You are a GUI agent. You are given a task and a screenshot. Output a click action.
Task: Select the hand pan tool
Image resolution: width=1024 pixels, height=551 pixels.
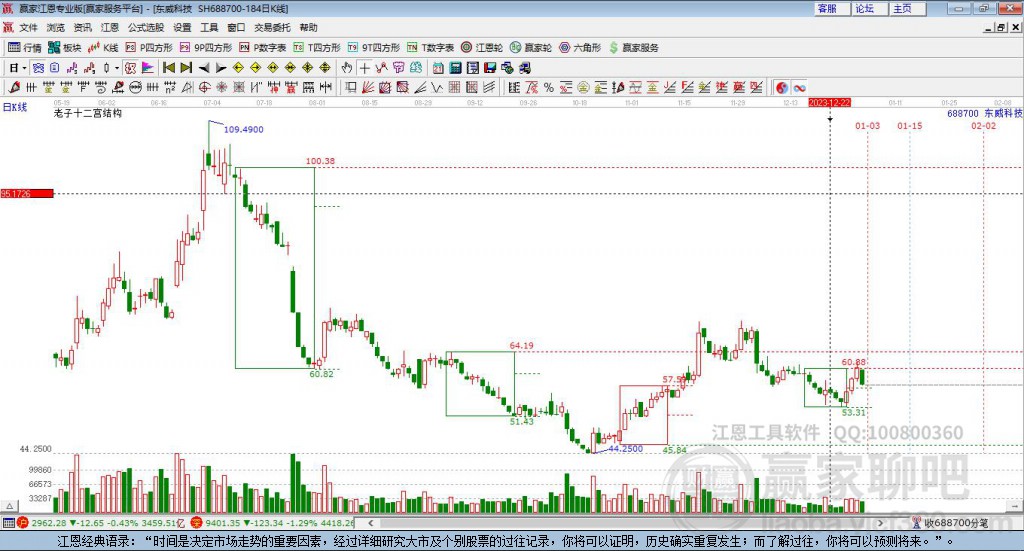point(347,68)
